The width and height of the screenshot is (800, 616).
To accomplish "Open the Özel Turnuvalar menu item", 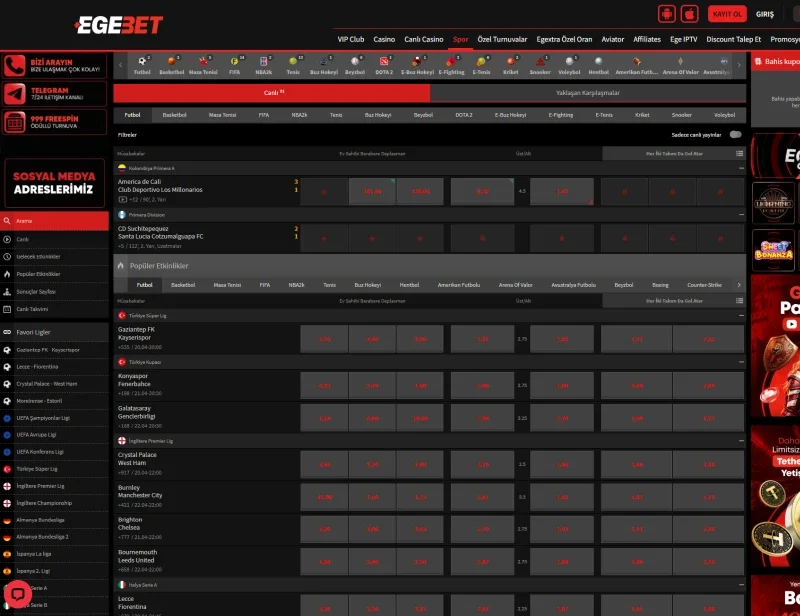I will click(502, 39).
